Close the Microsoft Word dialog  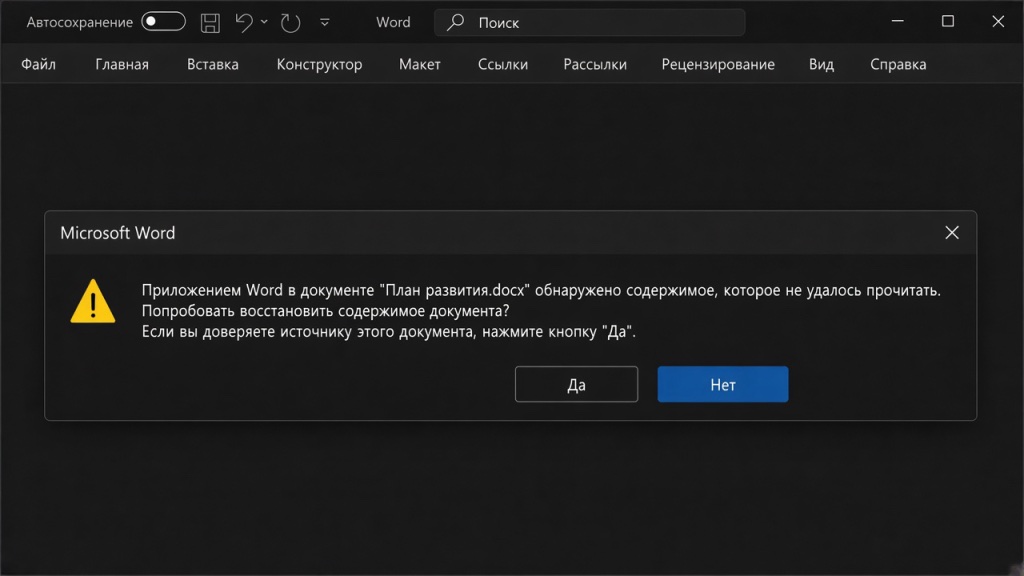click(x=952, y=232)
